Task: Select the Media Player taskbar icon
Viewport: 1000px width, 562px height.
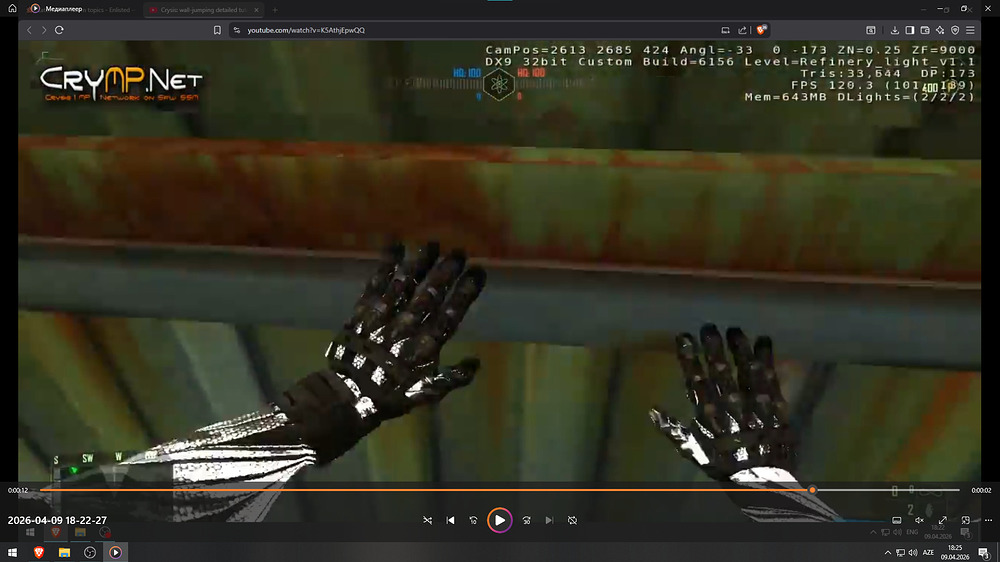Action: pos(115,552)
